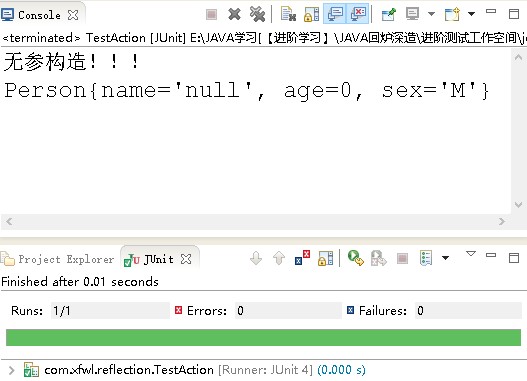Toggle Show Failures Only in JUnit
The height and width of the screenshot is (381, 527).
pos(302,258)
